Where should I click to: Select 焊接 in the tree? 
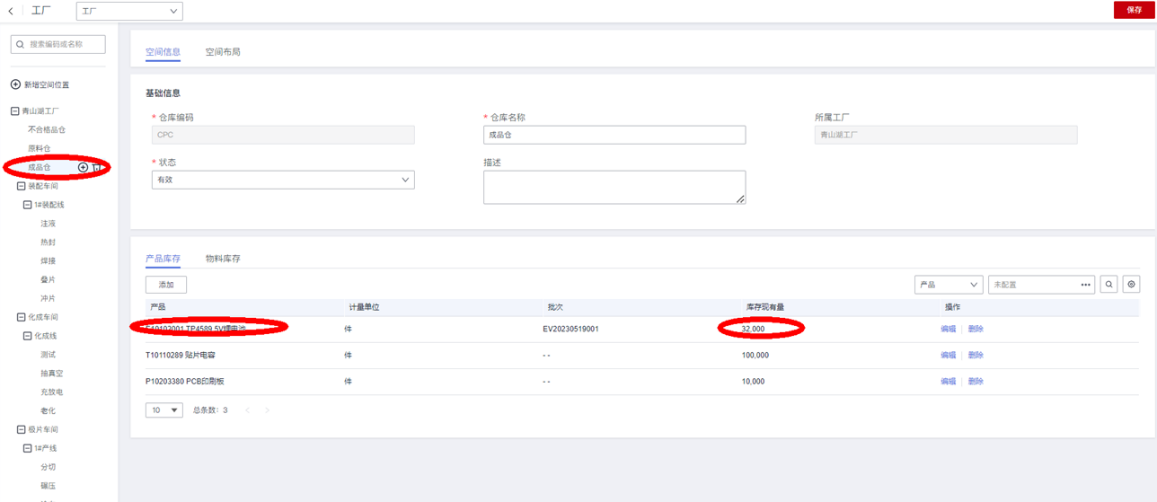48,261
